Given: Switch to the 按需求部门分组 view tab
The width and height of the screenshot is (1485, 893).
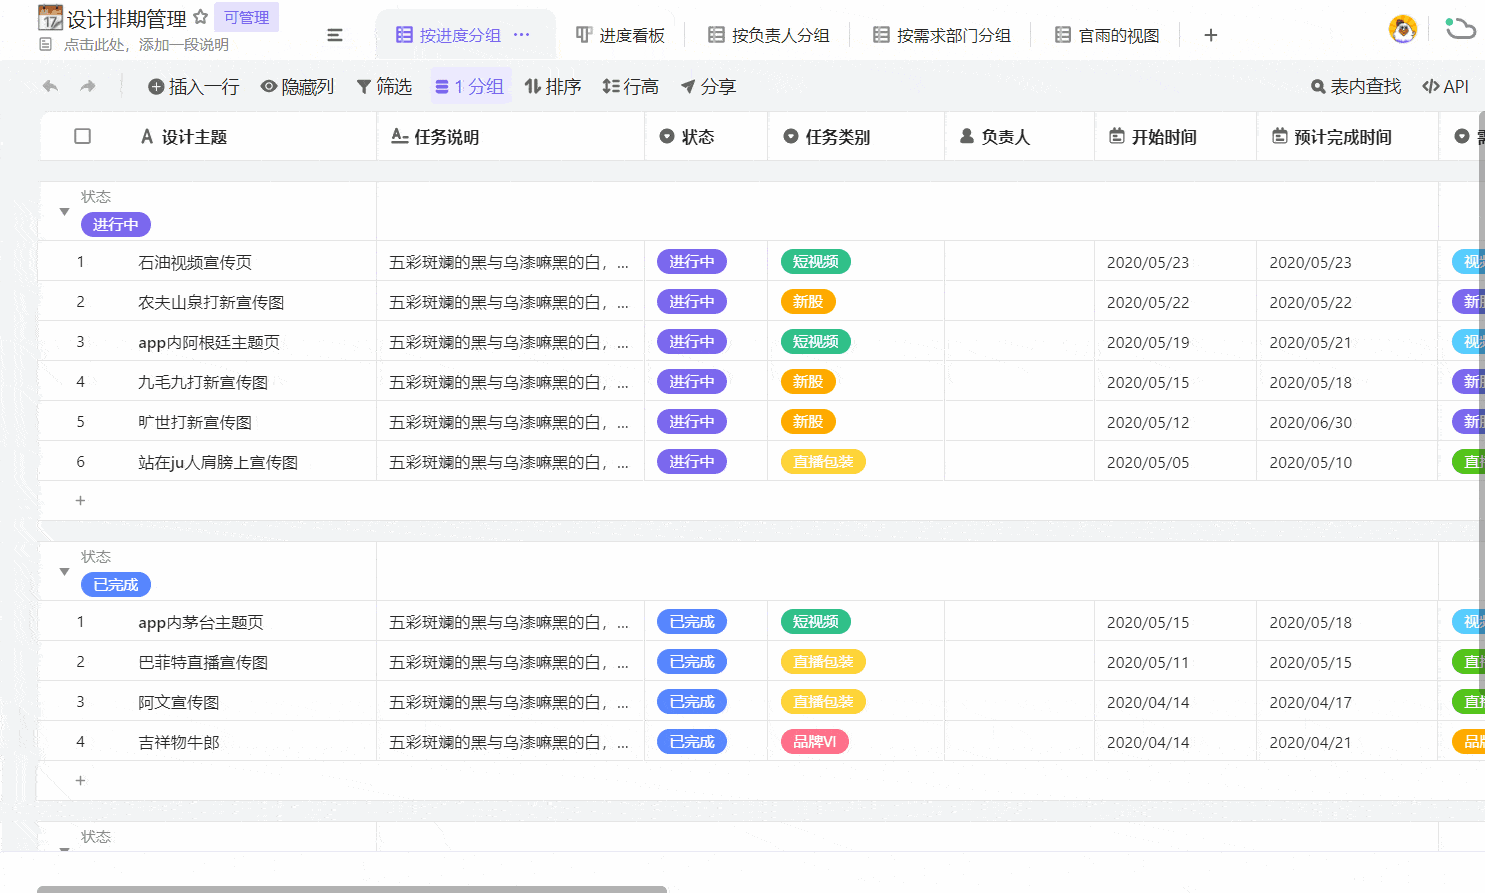Looking at the screenshot, I should coord(941,35).
